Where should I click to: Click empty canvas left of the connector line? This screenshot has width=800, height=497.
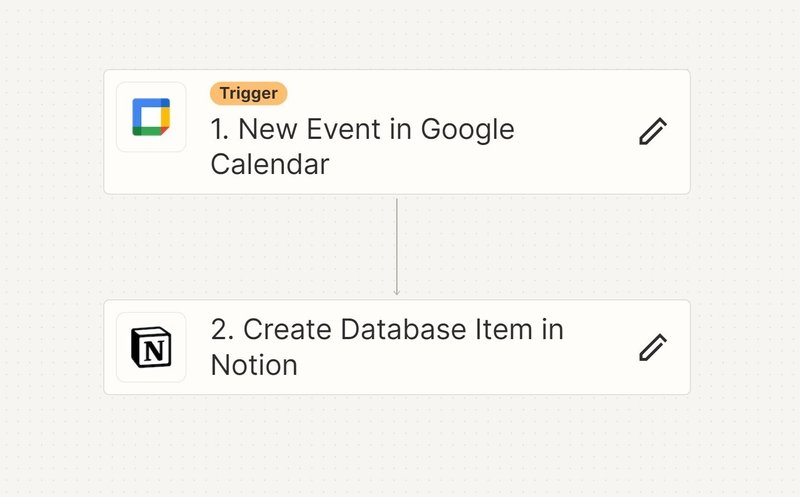(245, 247)
